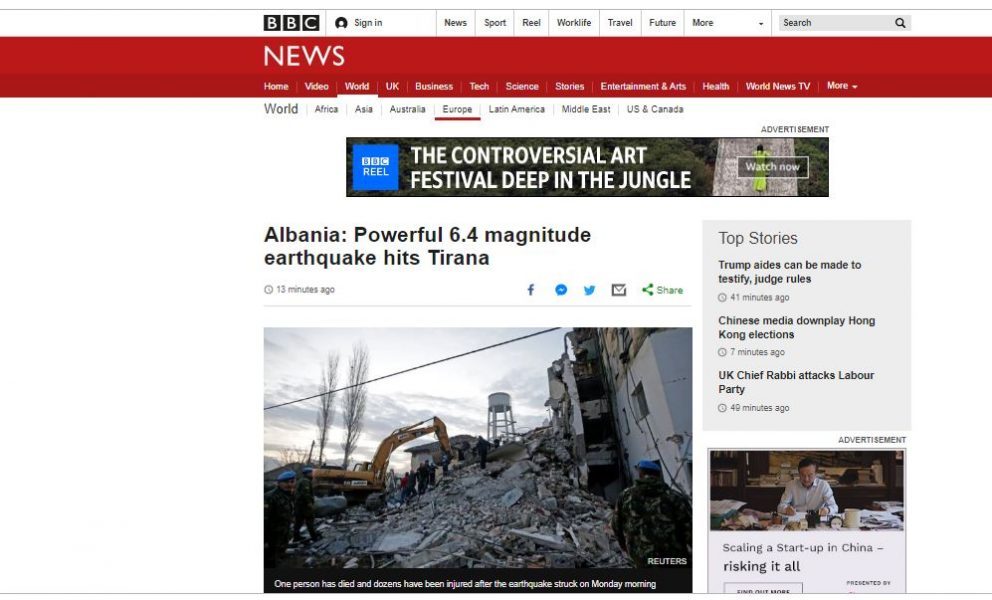This screenshot has width=992, height=600.
Task: Email this article using envelope icon
Action: 619,290
